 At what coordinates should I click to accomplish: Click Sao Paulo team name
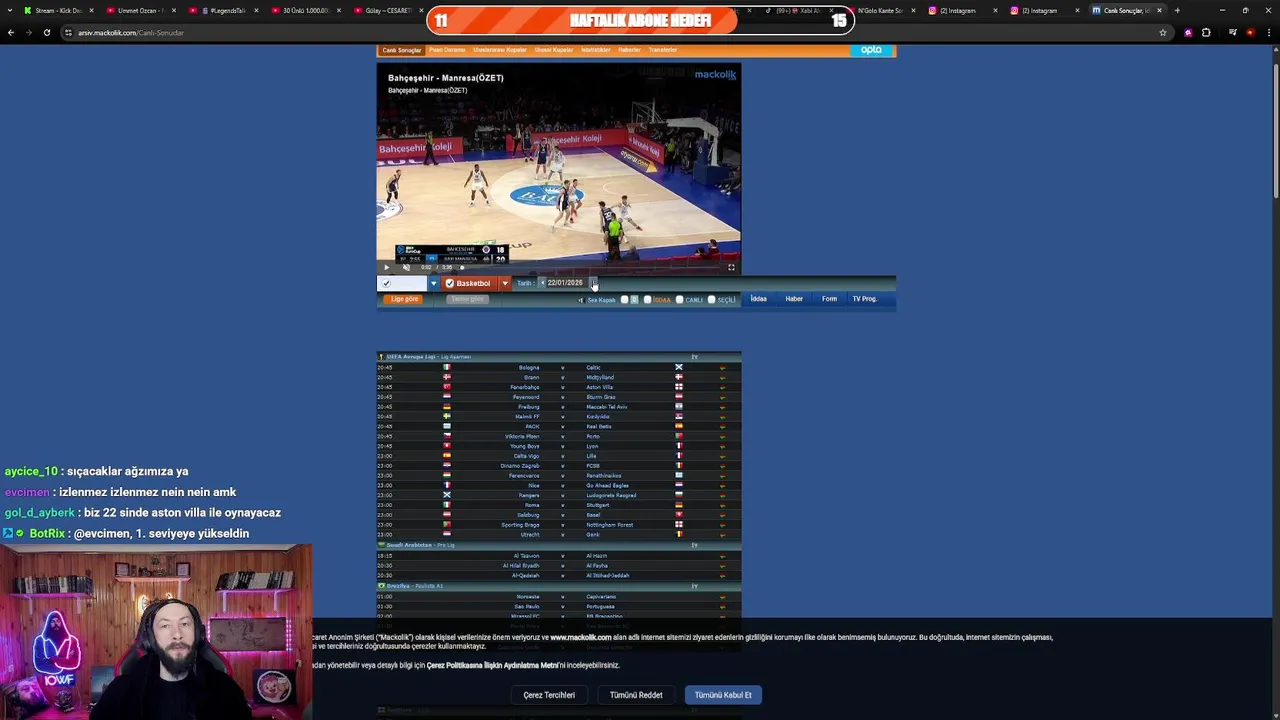pyautogui.click(x=527, y=606)
